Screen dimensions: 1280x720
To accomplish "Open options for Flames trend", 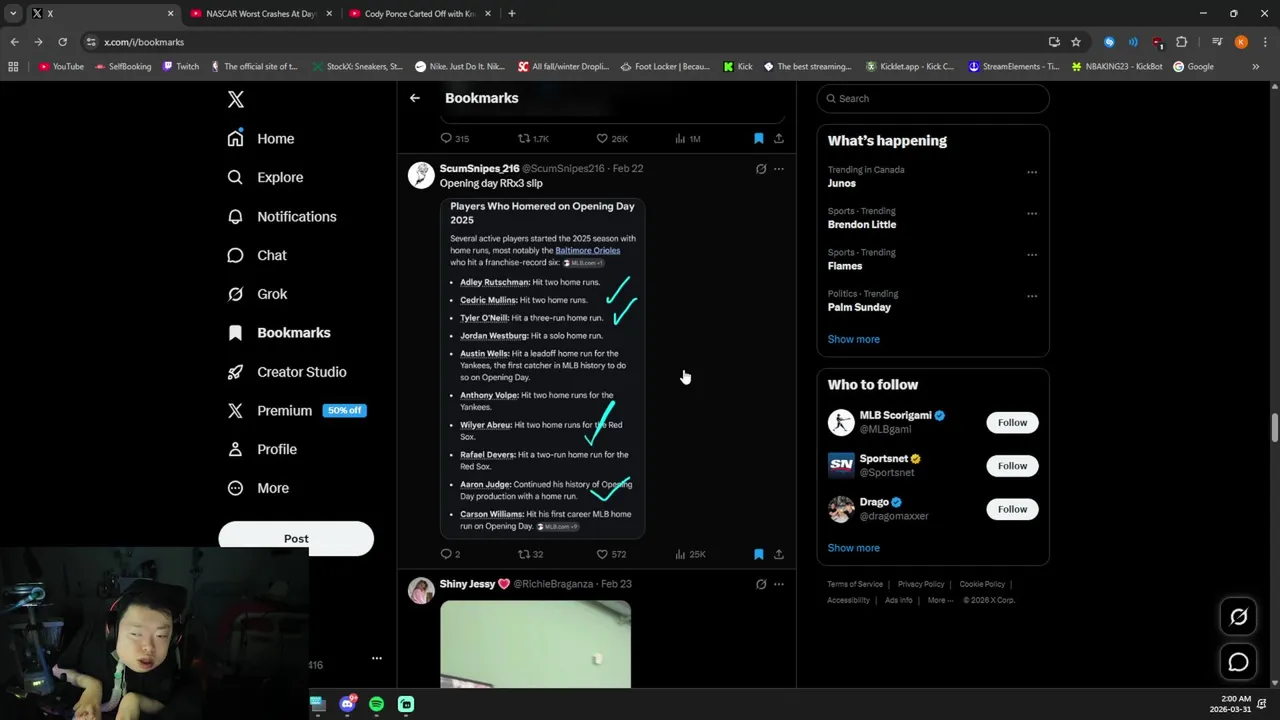I will click(1032, 254).
